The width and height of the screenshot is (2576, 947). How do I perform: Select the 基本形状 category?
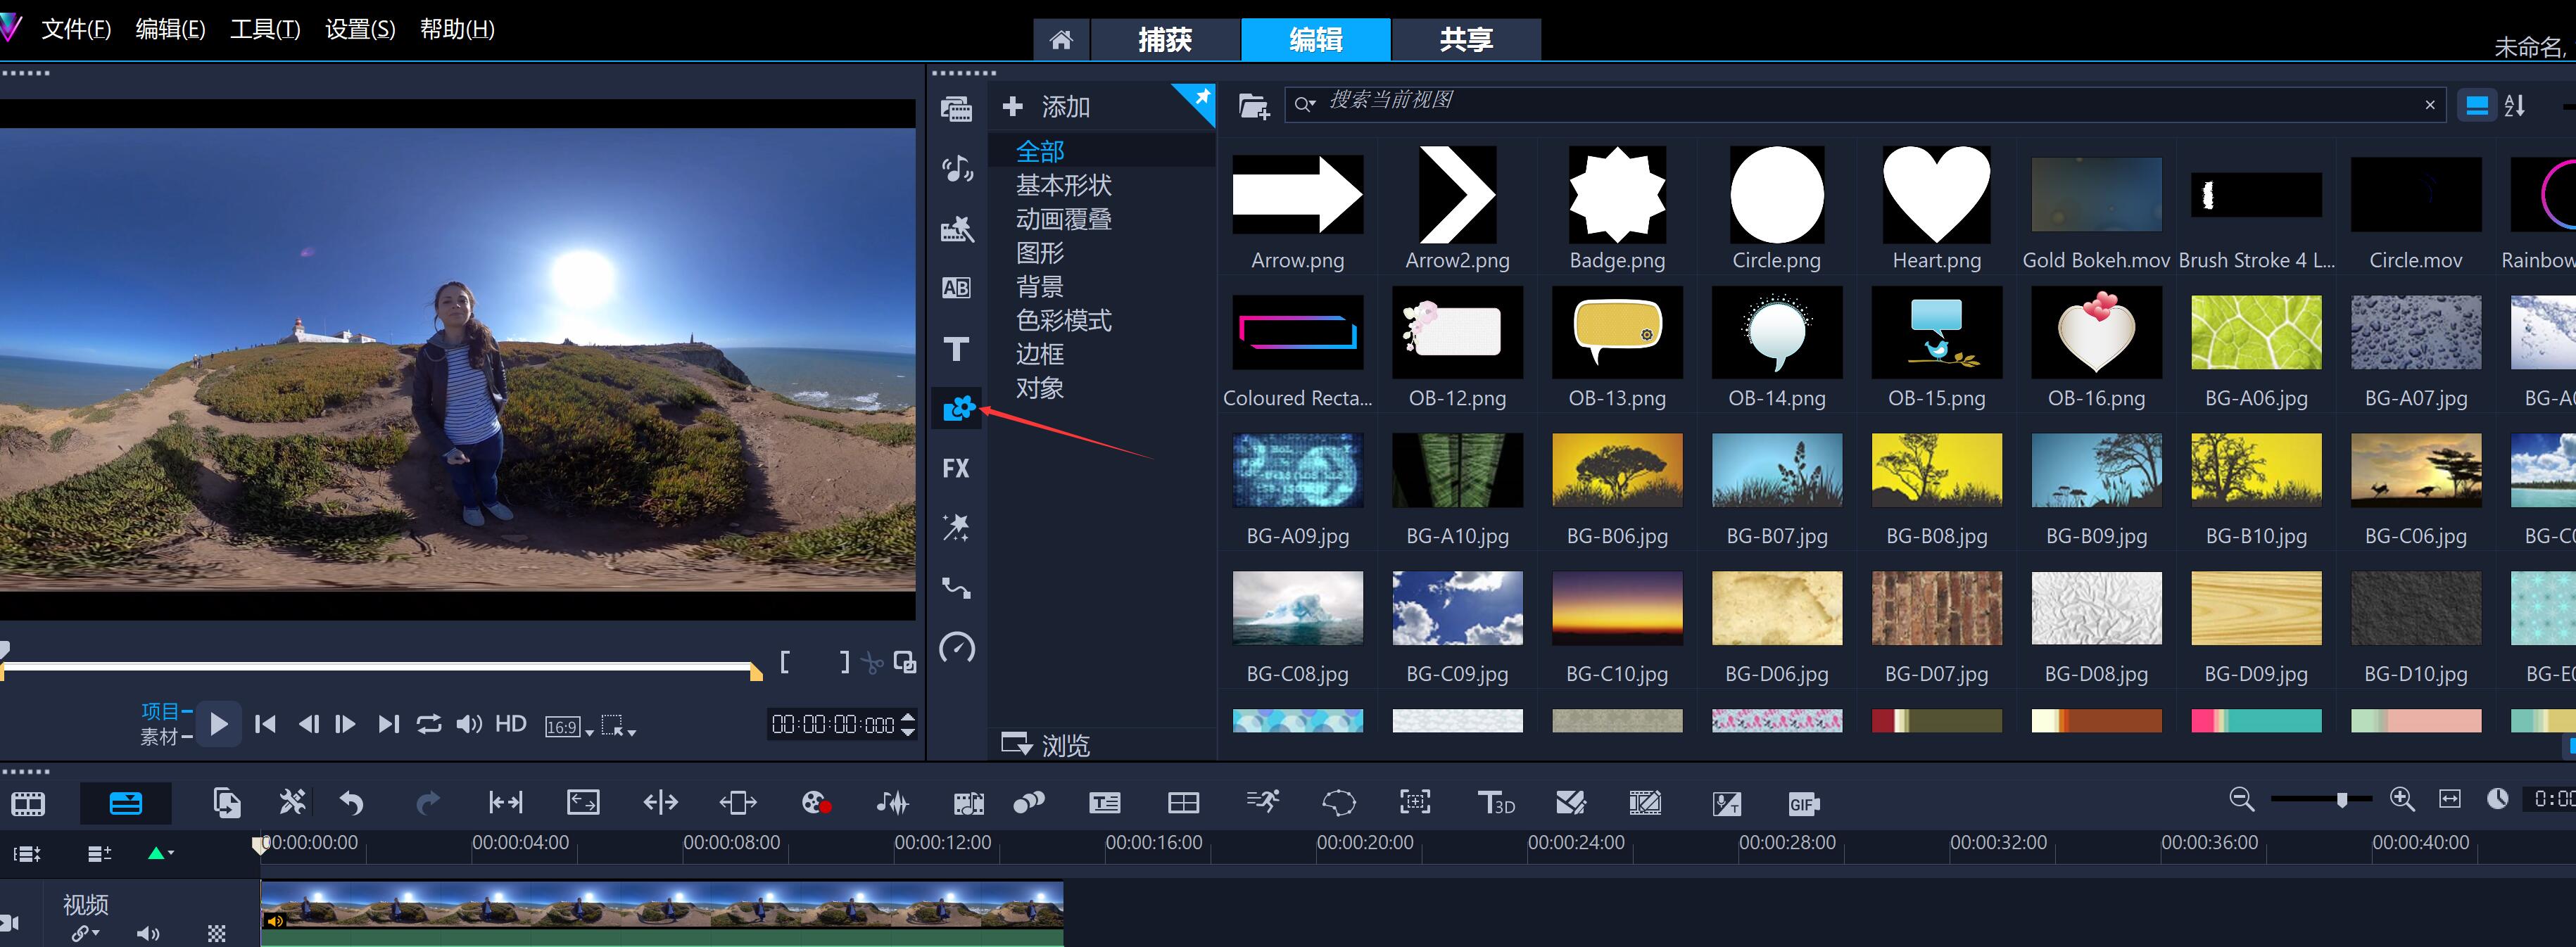tap(1063, 185)
